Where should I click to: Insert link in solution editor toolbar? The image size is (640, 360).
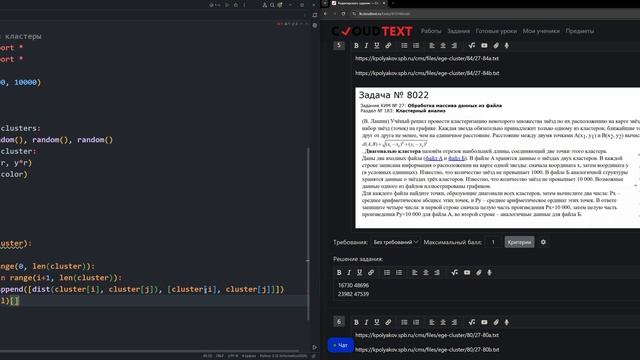371,273
